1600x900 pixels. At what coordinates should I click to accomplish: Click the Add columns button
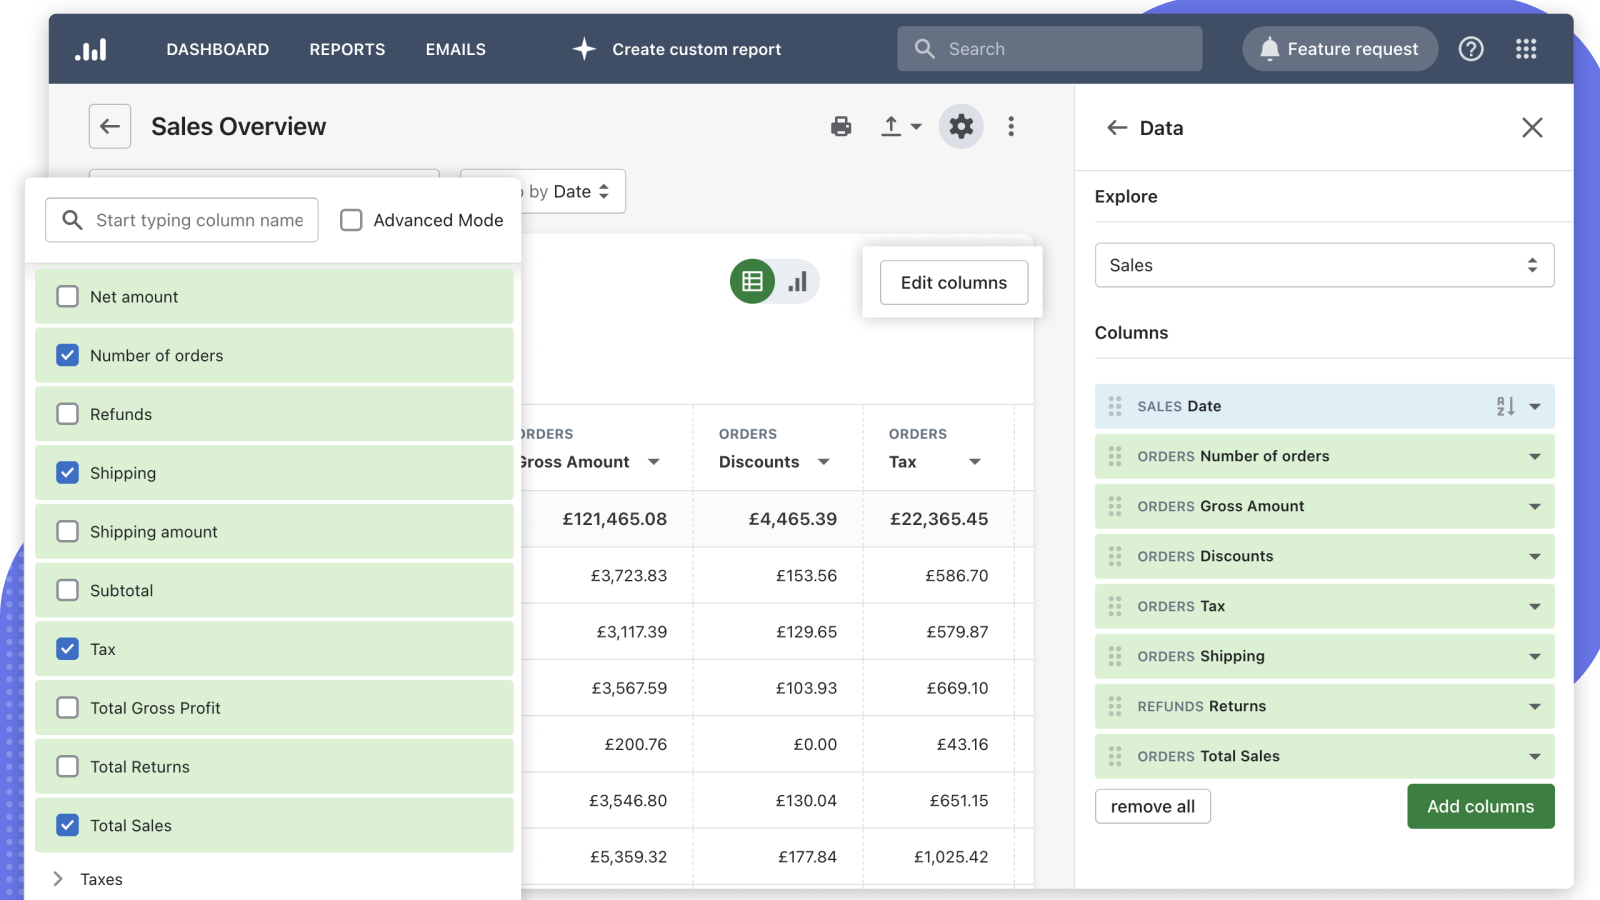click(1481, 806)
